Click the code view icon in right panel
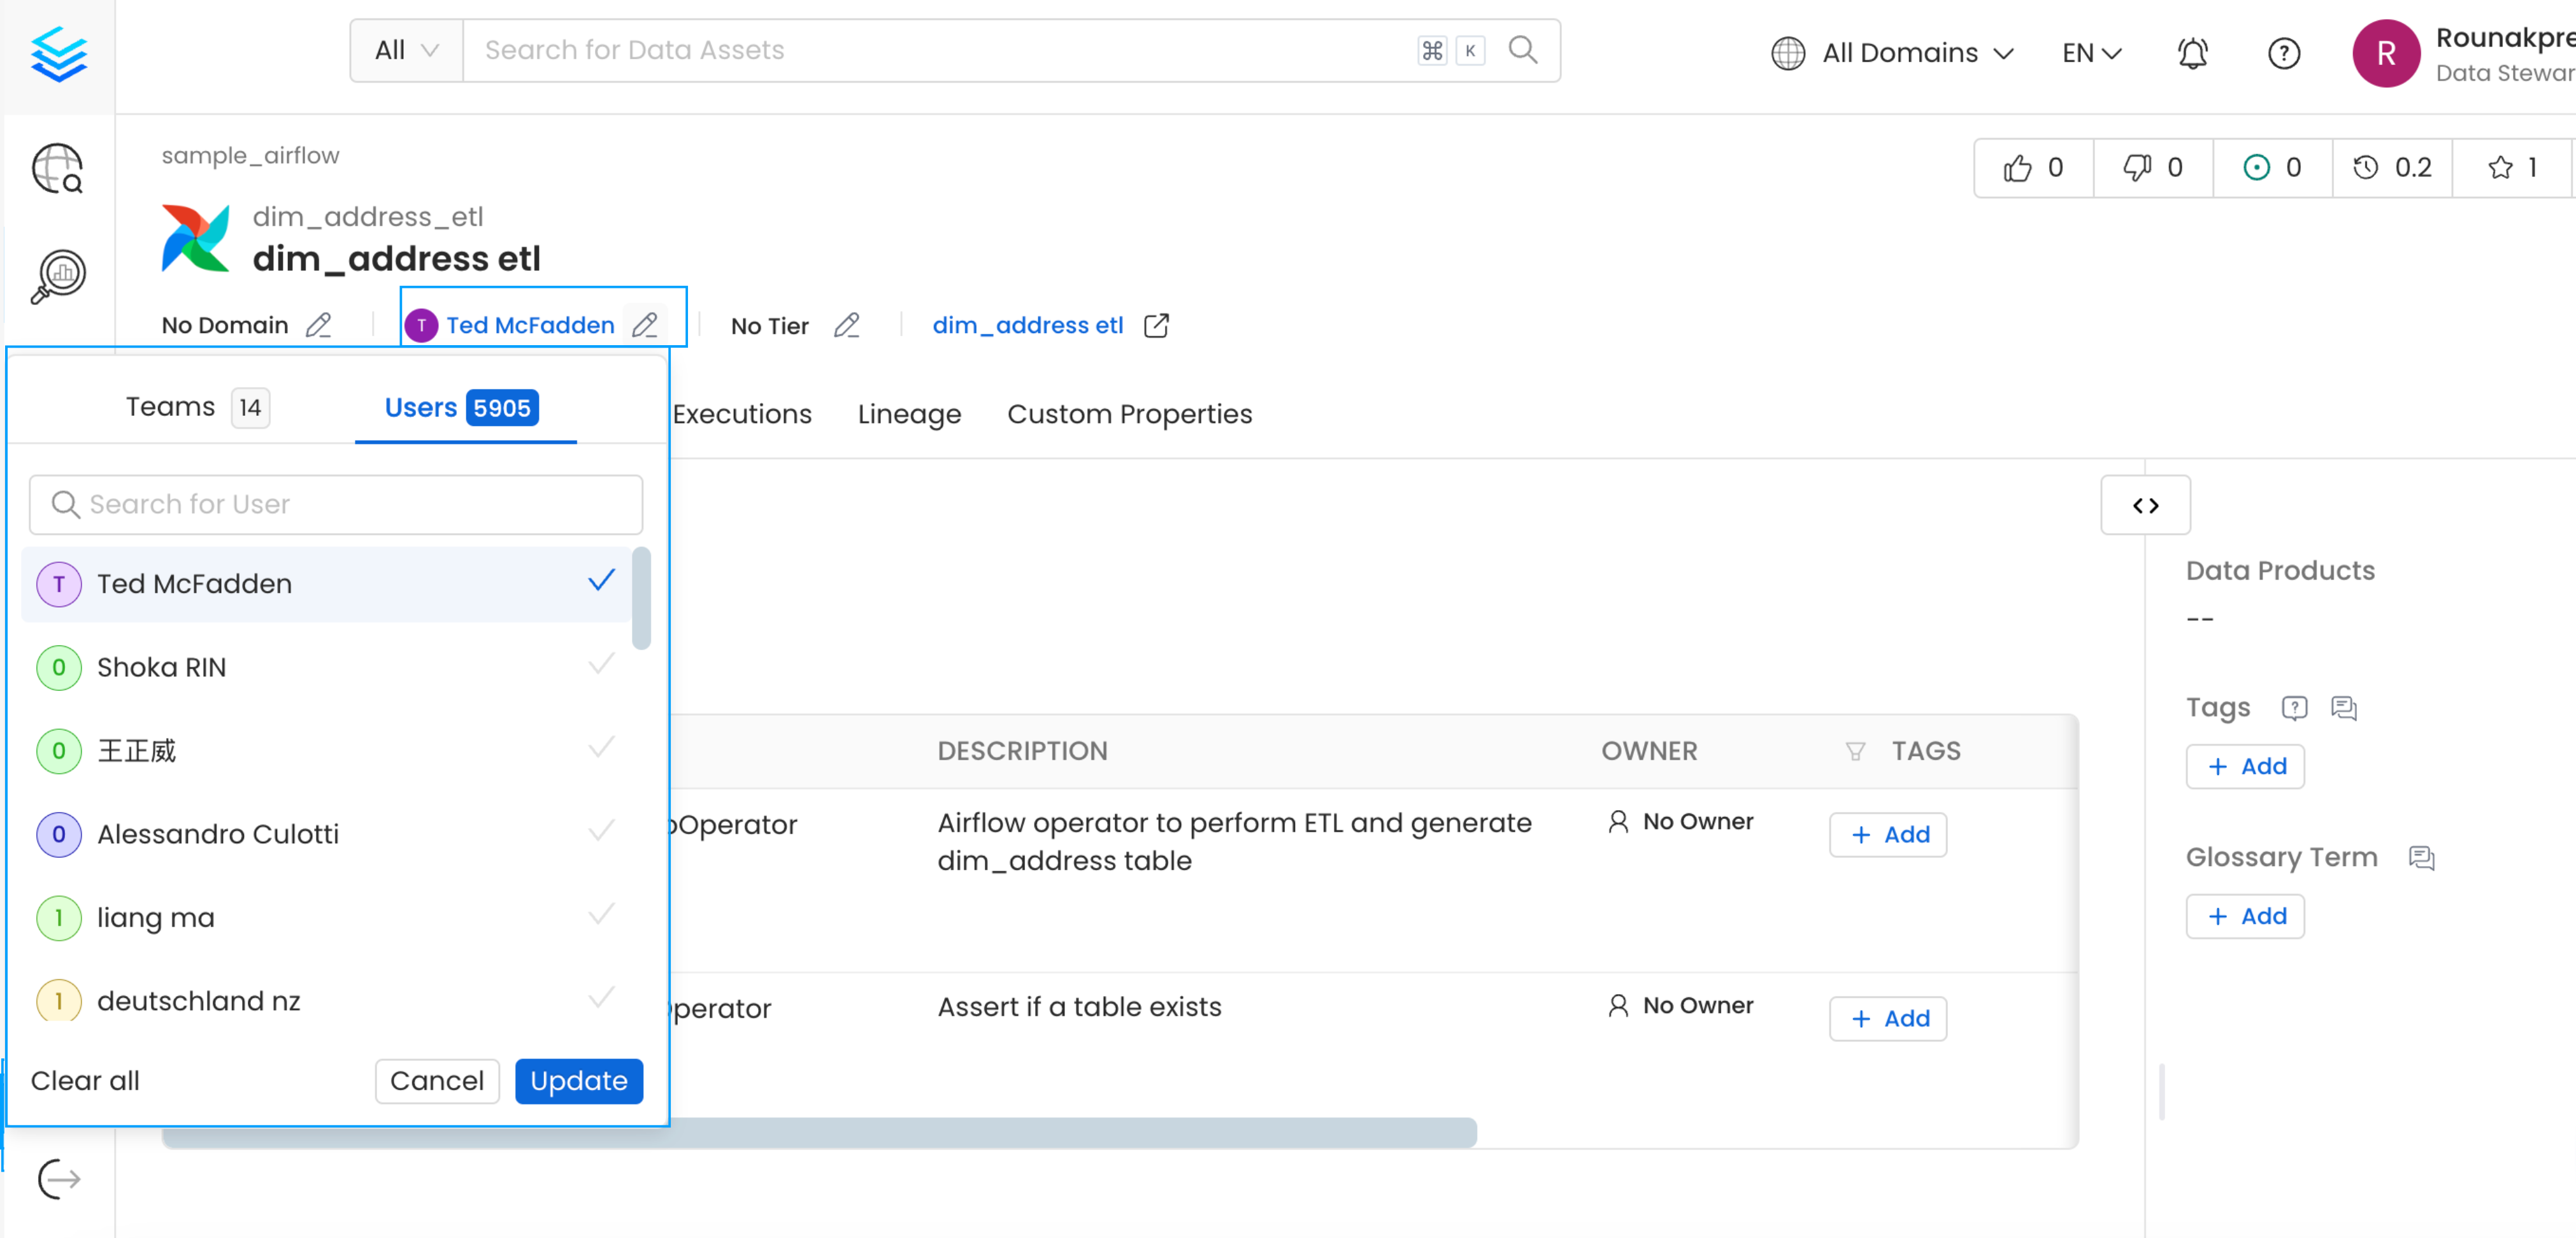The height and width of the screenshot is (1238, 2576). click(x=2145, y=505)
